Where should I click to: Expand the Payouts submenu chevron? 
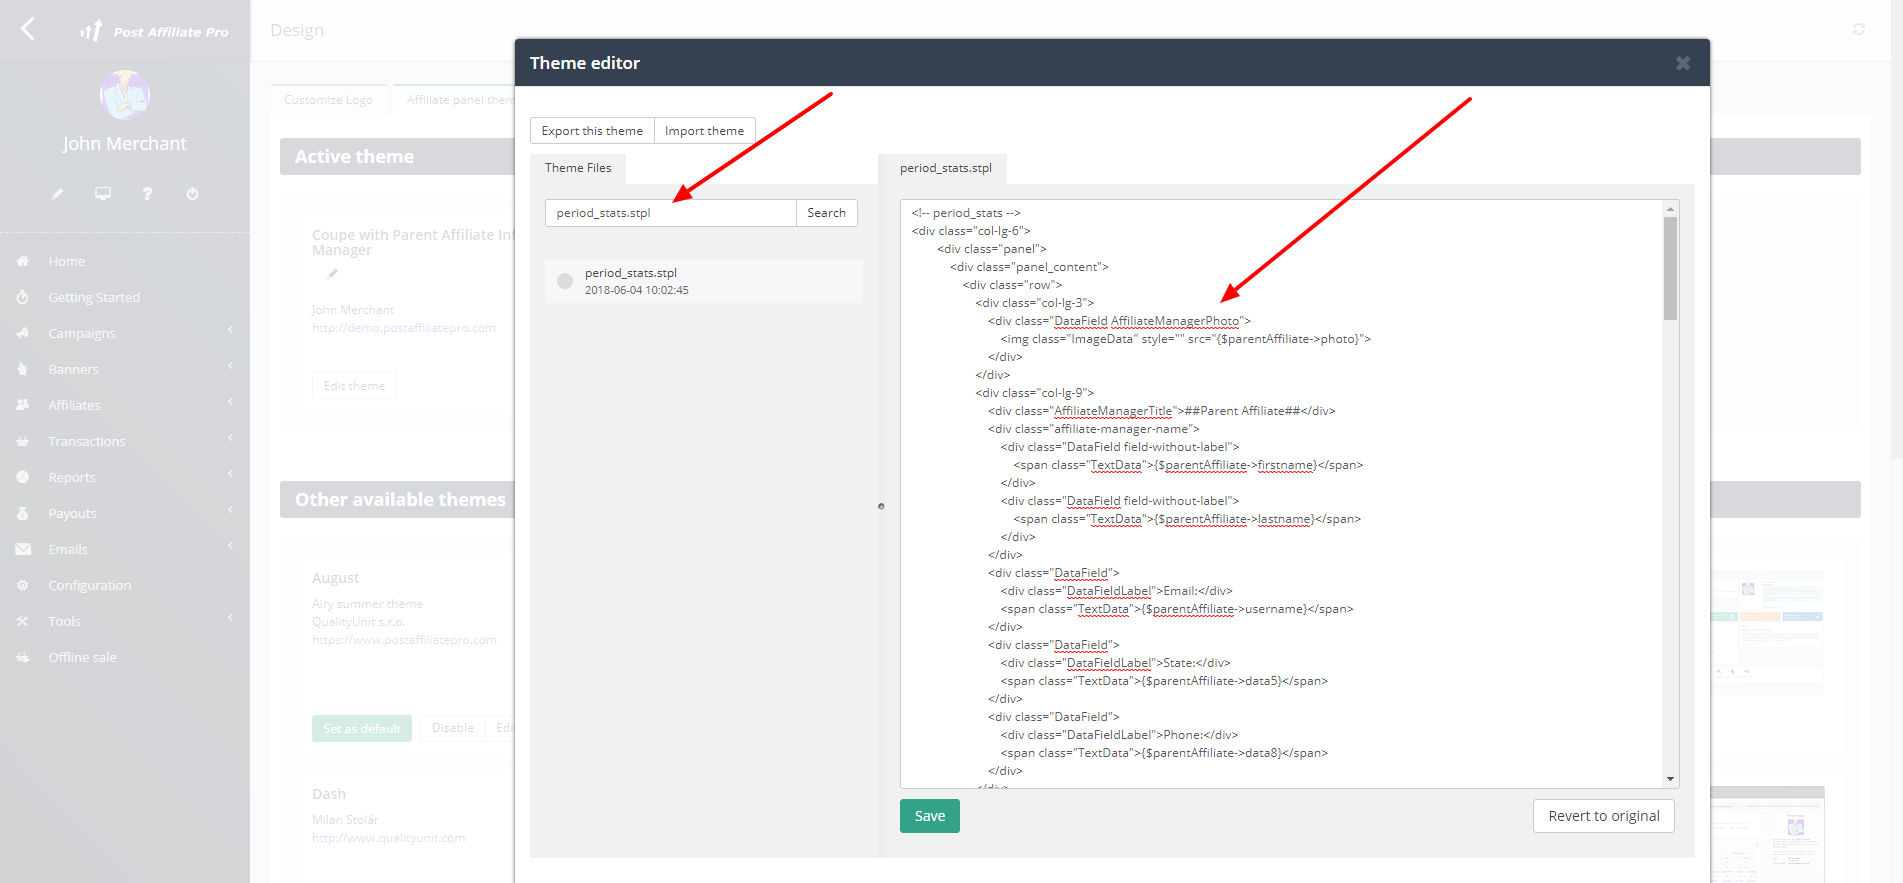[230, 511]
